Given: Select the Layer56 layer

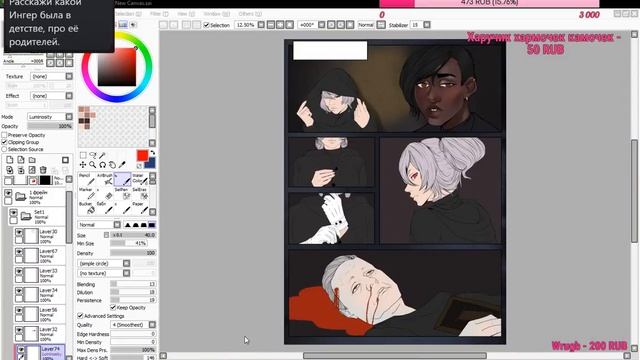Looking at the screenshot, I should click(40, 314).
